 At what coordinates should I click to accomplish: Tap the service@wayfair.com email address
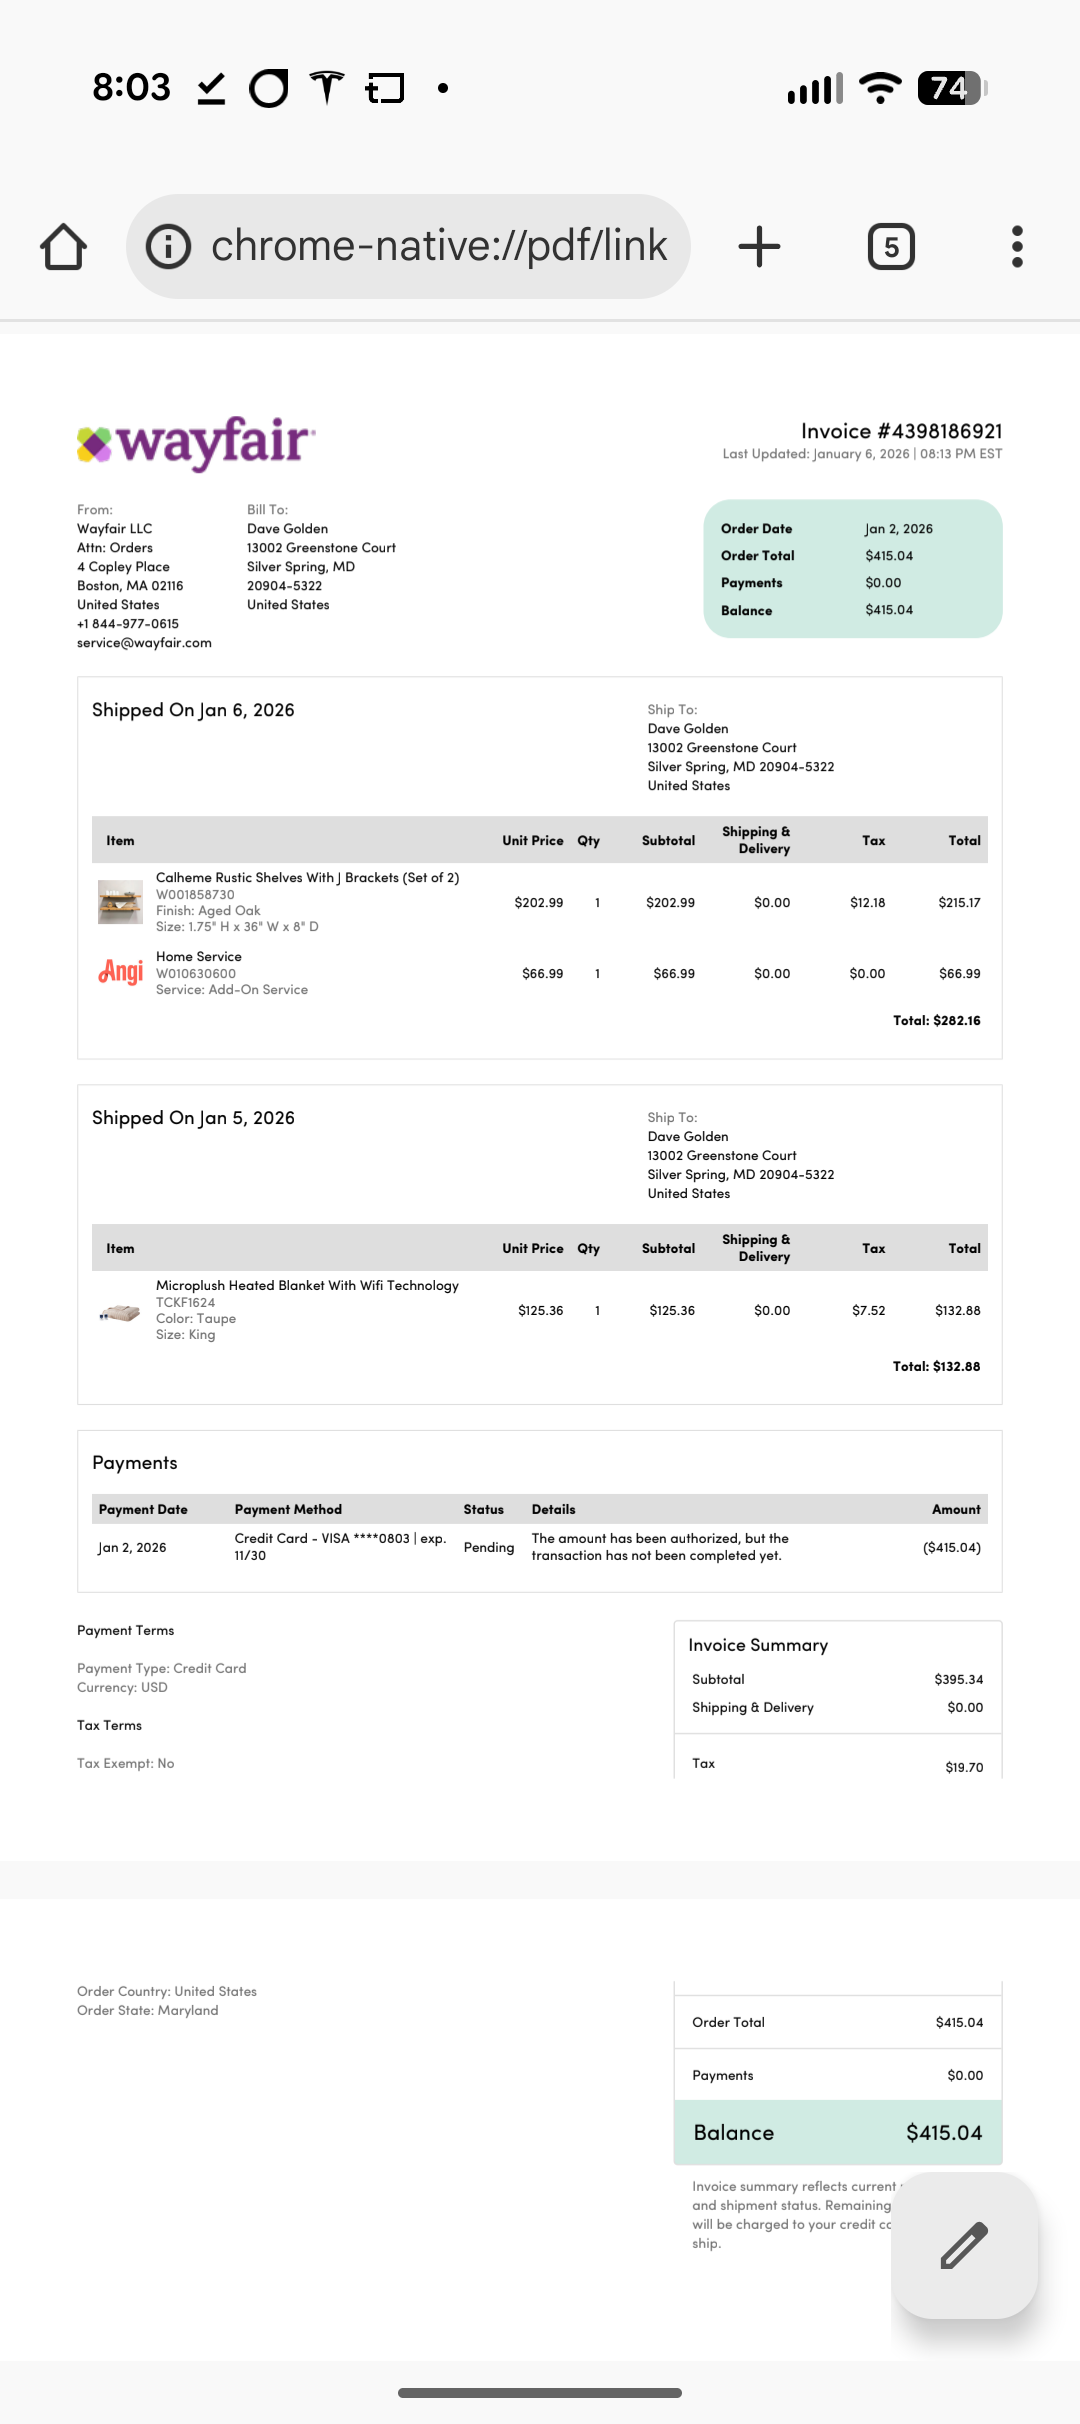pos(144,643)
